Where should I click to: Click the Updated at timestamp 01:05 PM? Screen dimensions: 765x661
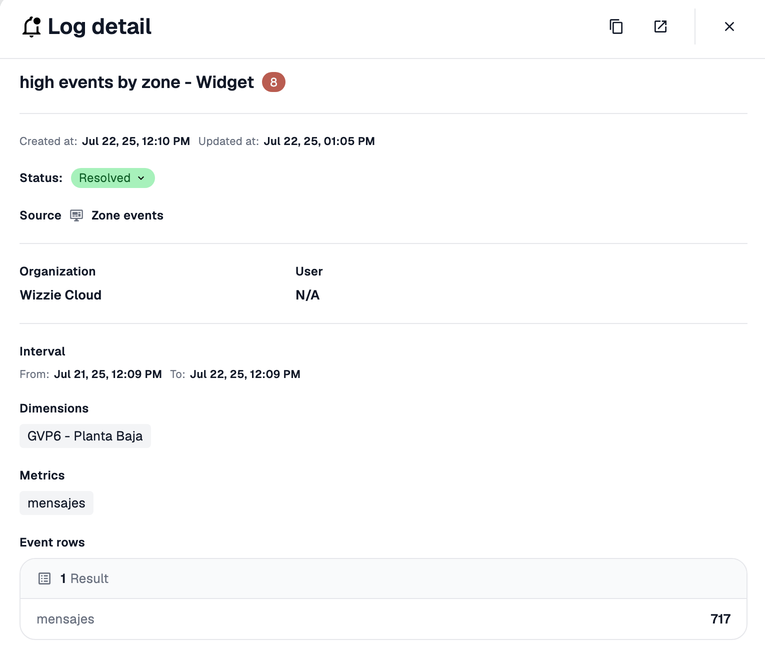tap(319, 141)
